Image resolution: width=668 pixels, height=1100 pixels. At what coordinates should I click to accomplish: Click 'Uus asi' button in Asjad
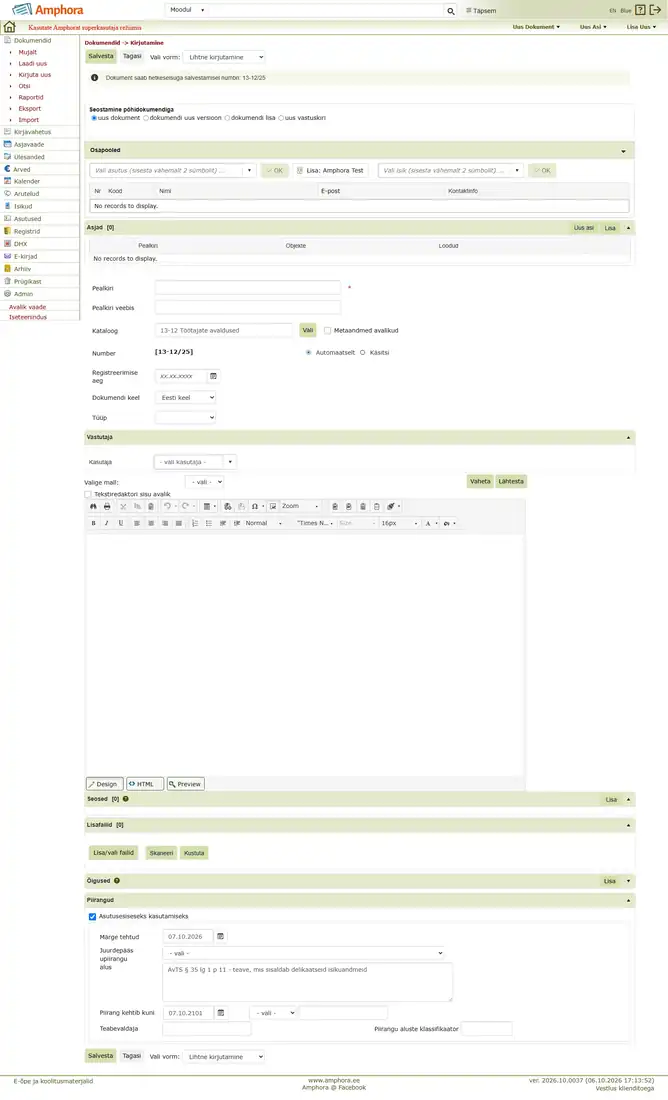point(584,228)
